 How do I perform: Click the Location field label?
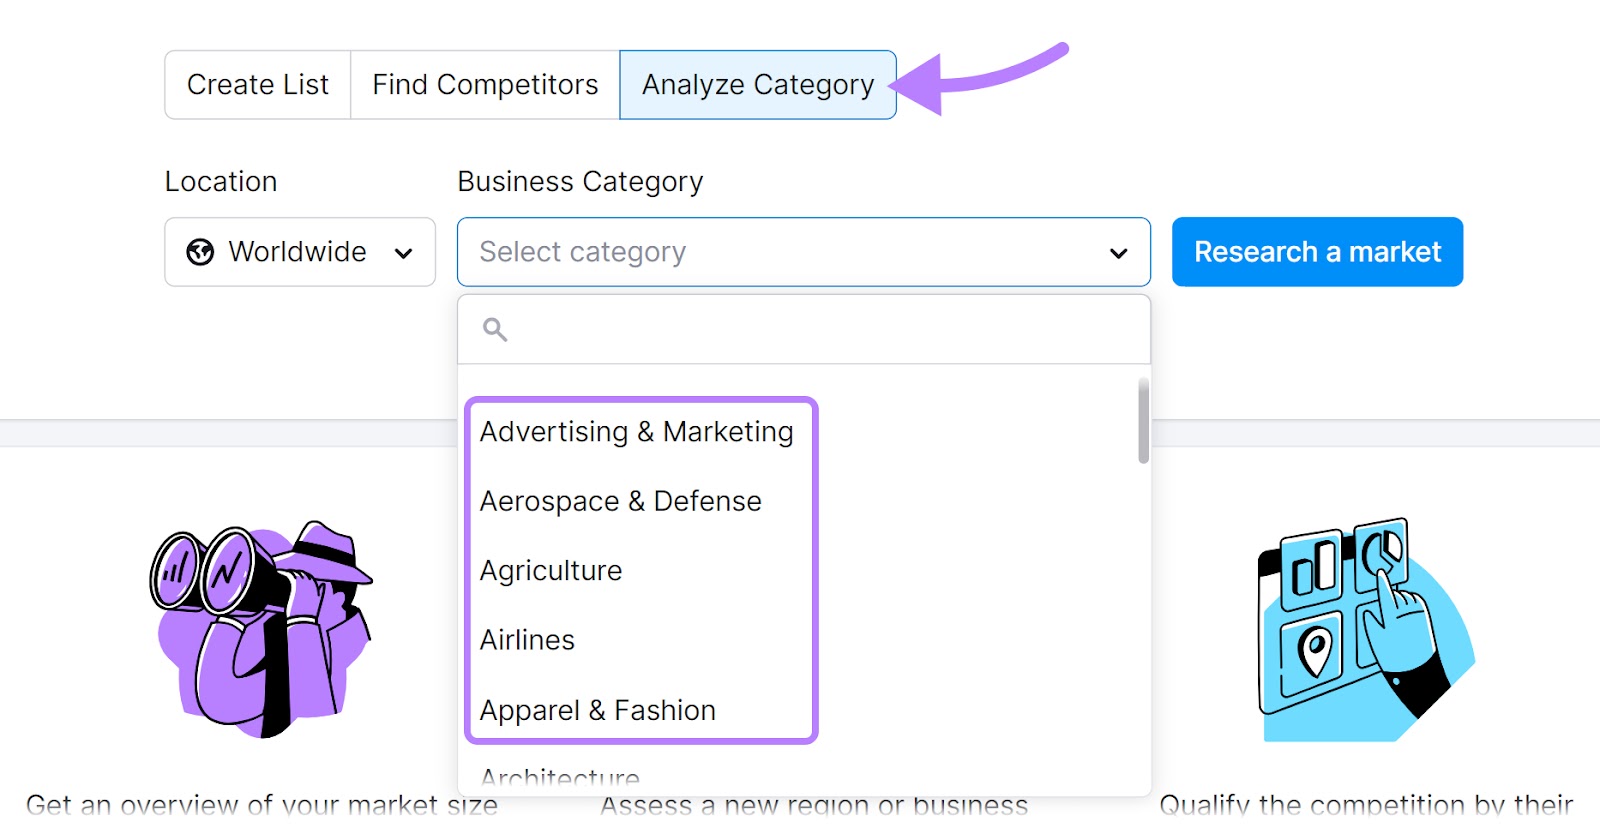(x=221, y=181)
